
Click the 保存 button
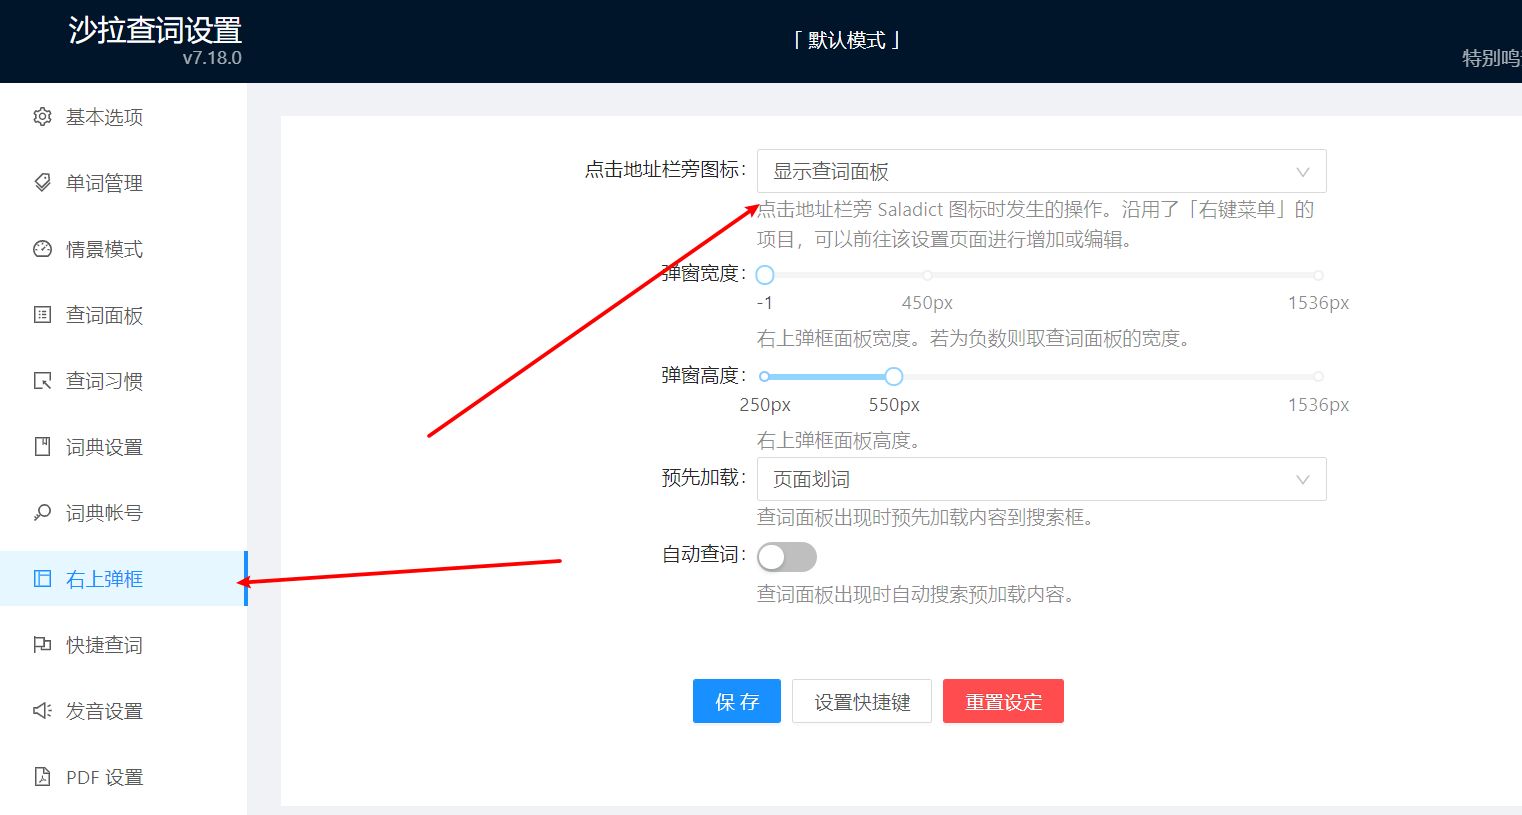click(737, 702)
